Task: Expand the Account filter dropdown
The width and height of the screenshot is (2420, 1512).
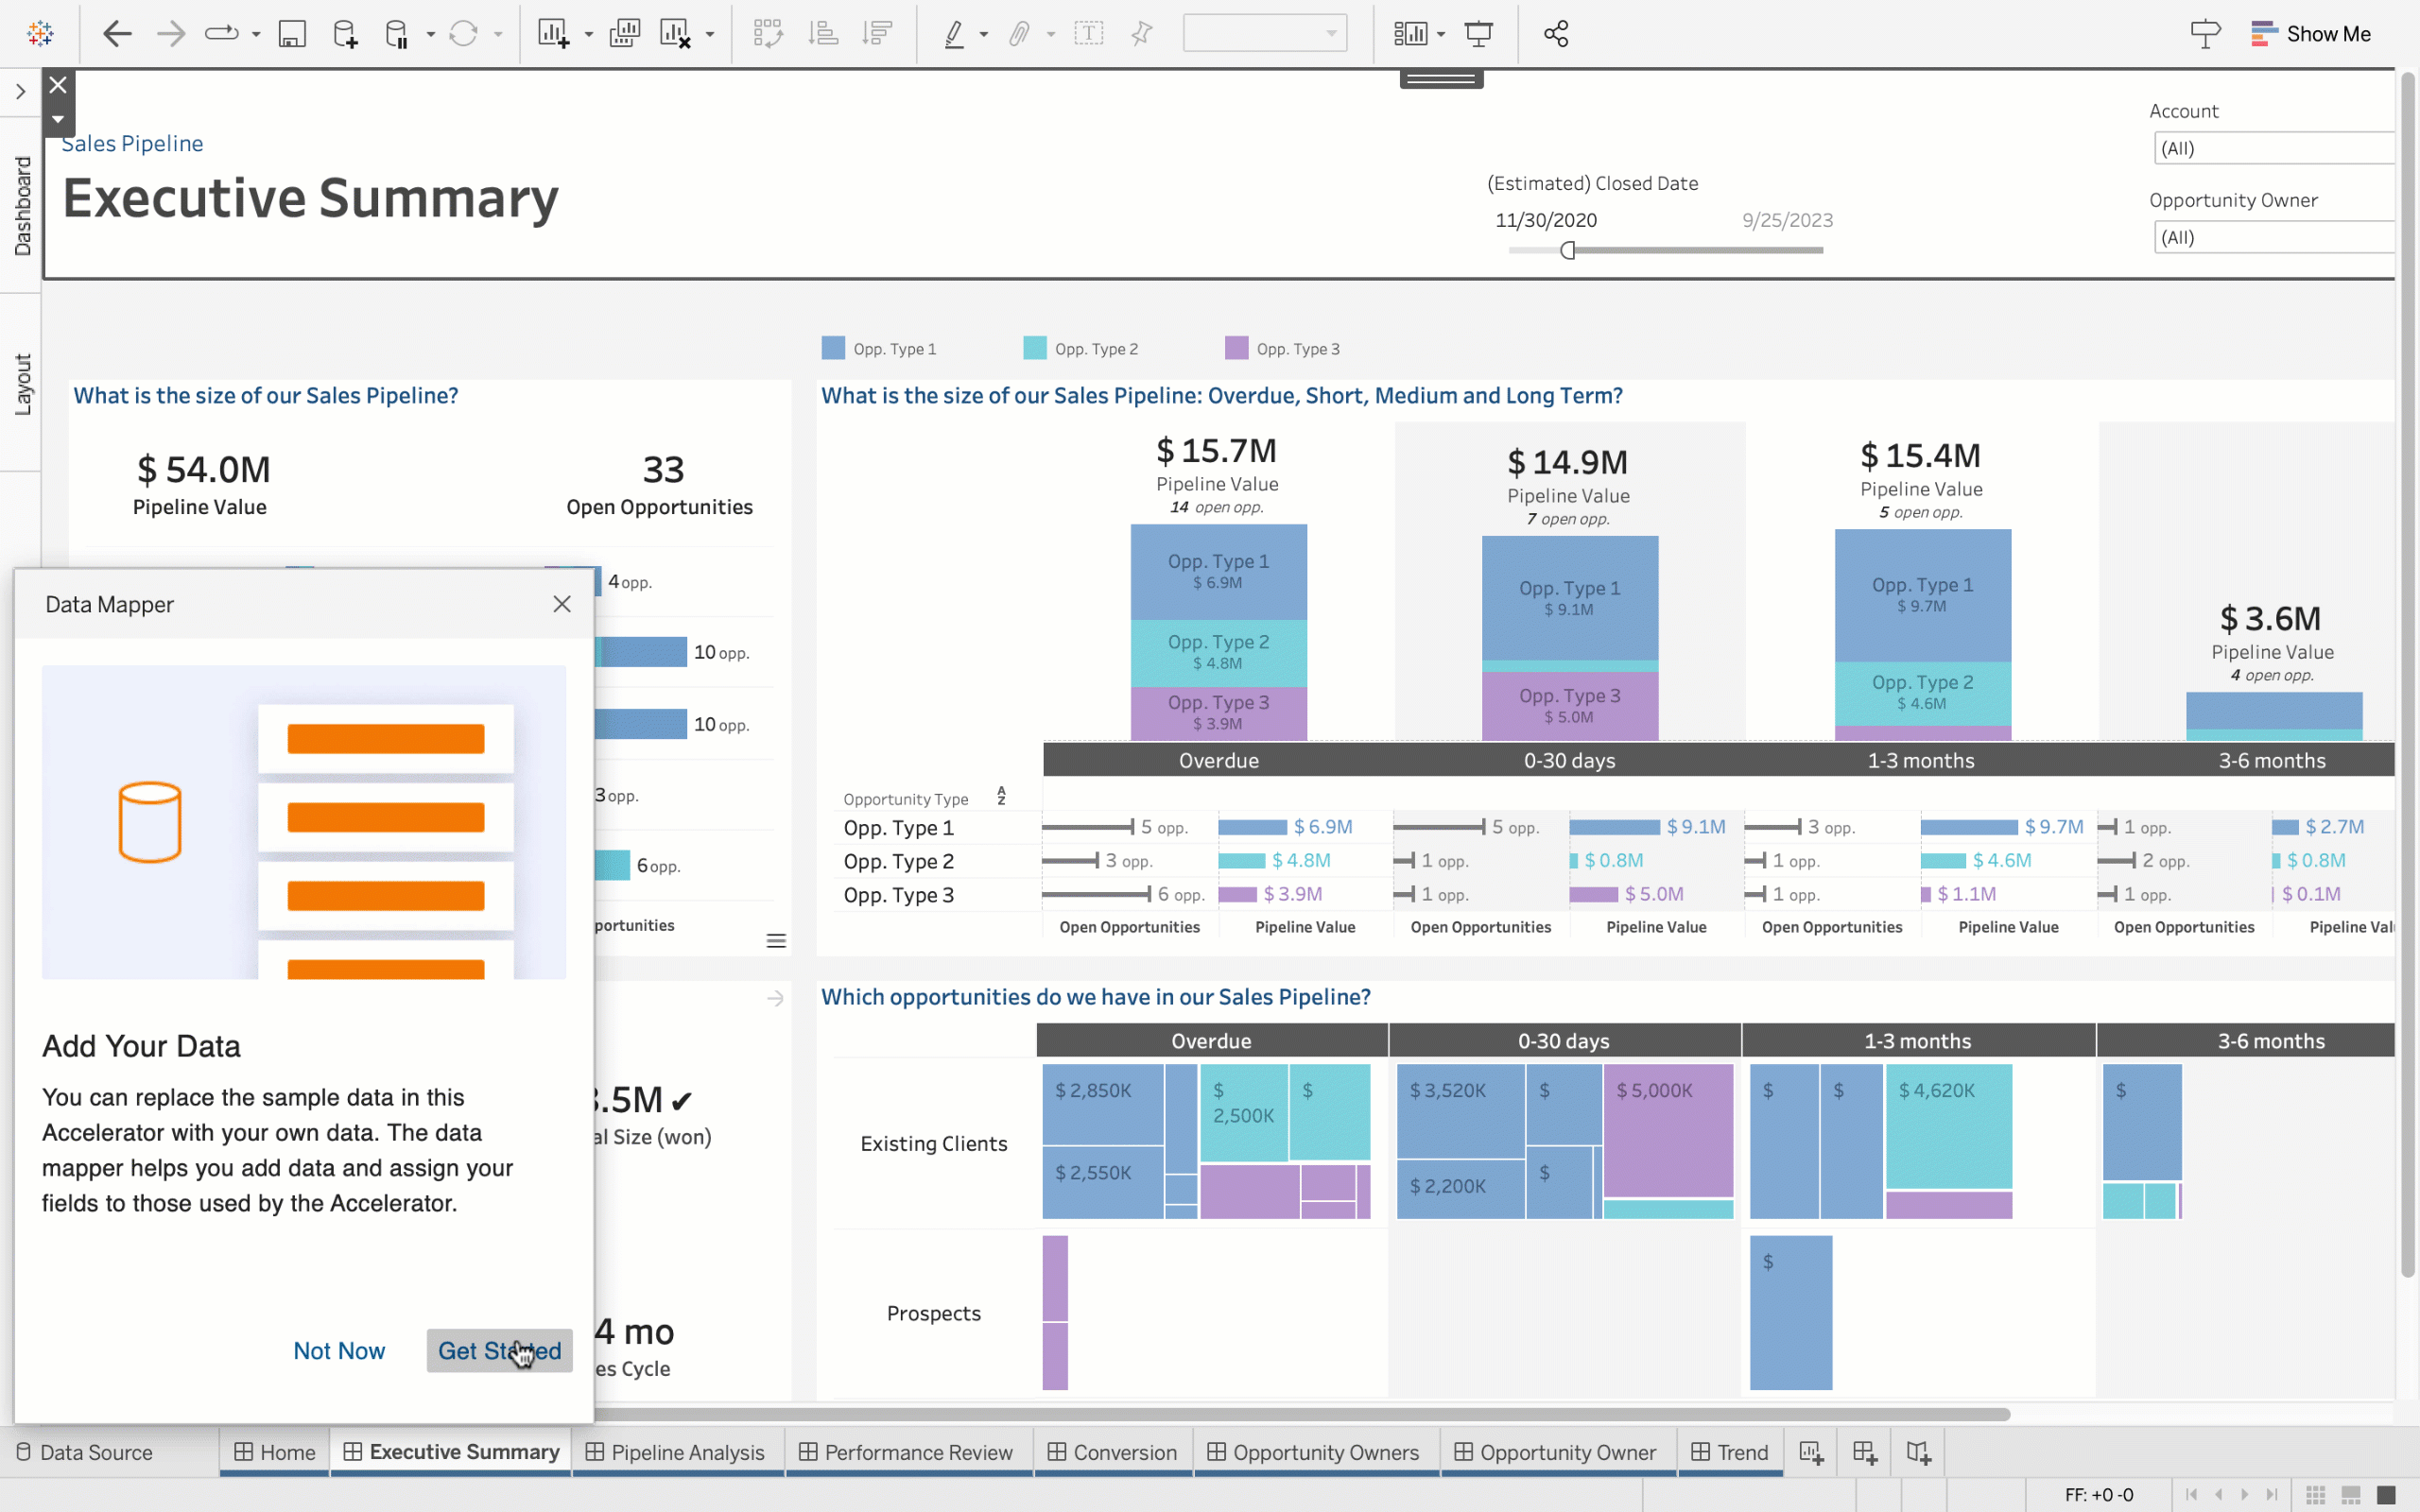Action: (x=2272, y=146)
